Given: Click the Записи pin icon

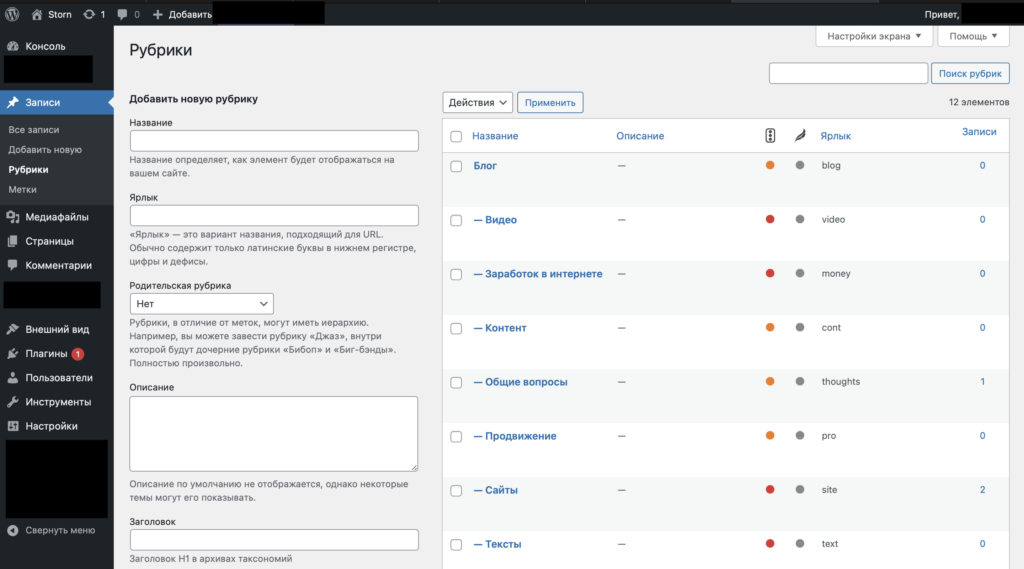Looking at the screenshot, I should pos(12,103).
